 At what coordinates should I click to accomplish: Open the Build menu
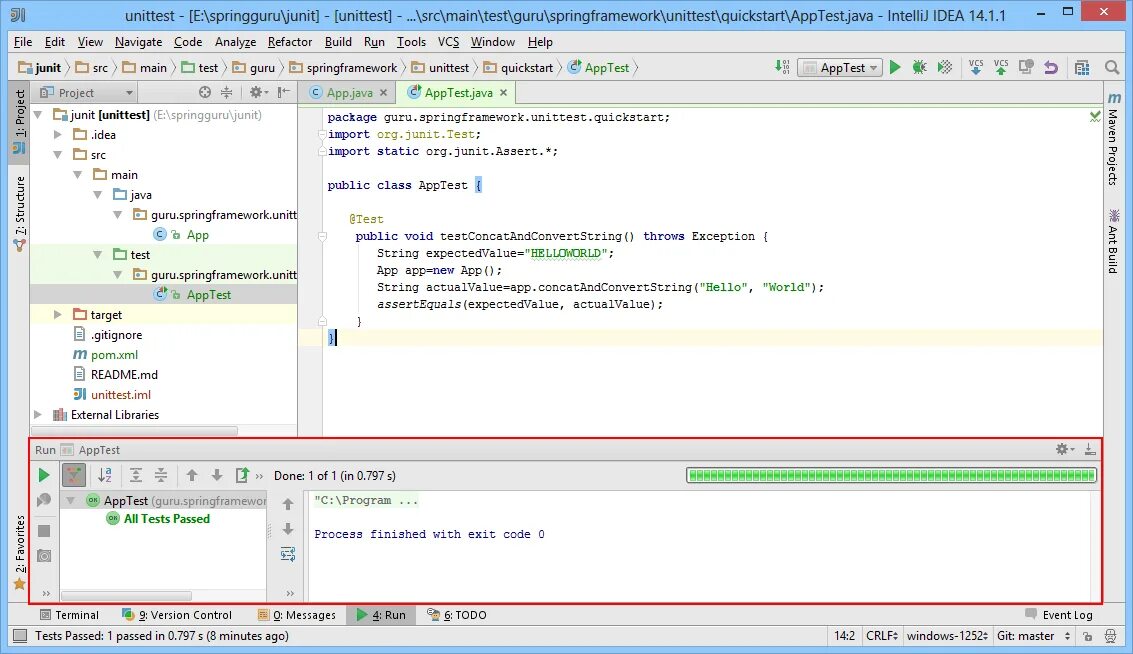point(337,42)
